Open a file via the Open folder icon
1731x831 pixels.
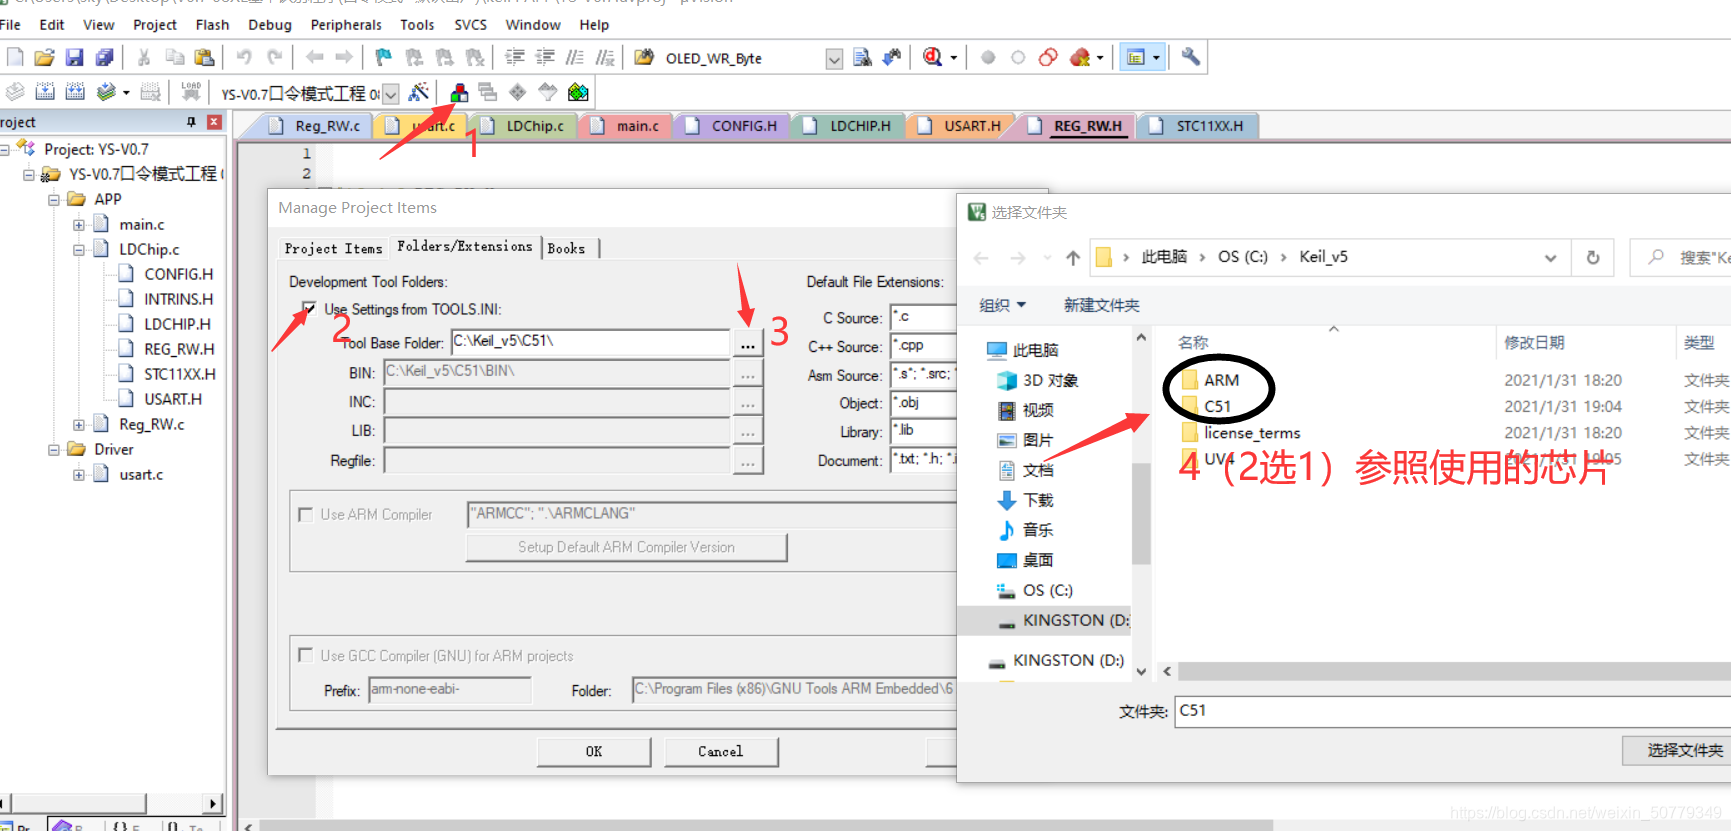(44, 57)
